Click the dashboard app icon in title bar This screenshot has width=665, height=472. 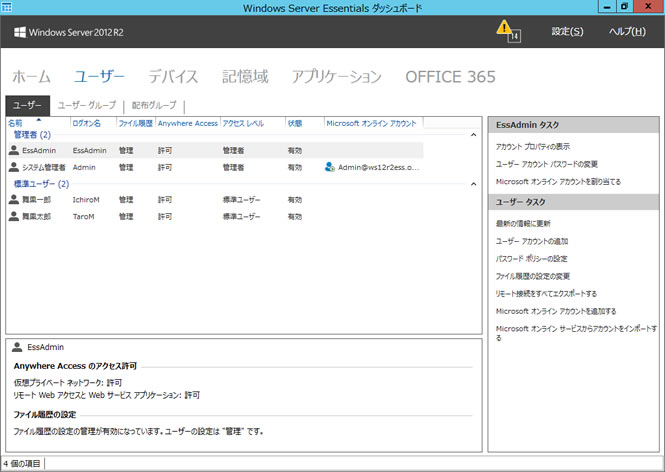coord(7,7)
